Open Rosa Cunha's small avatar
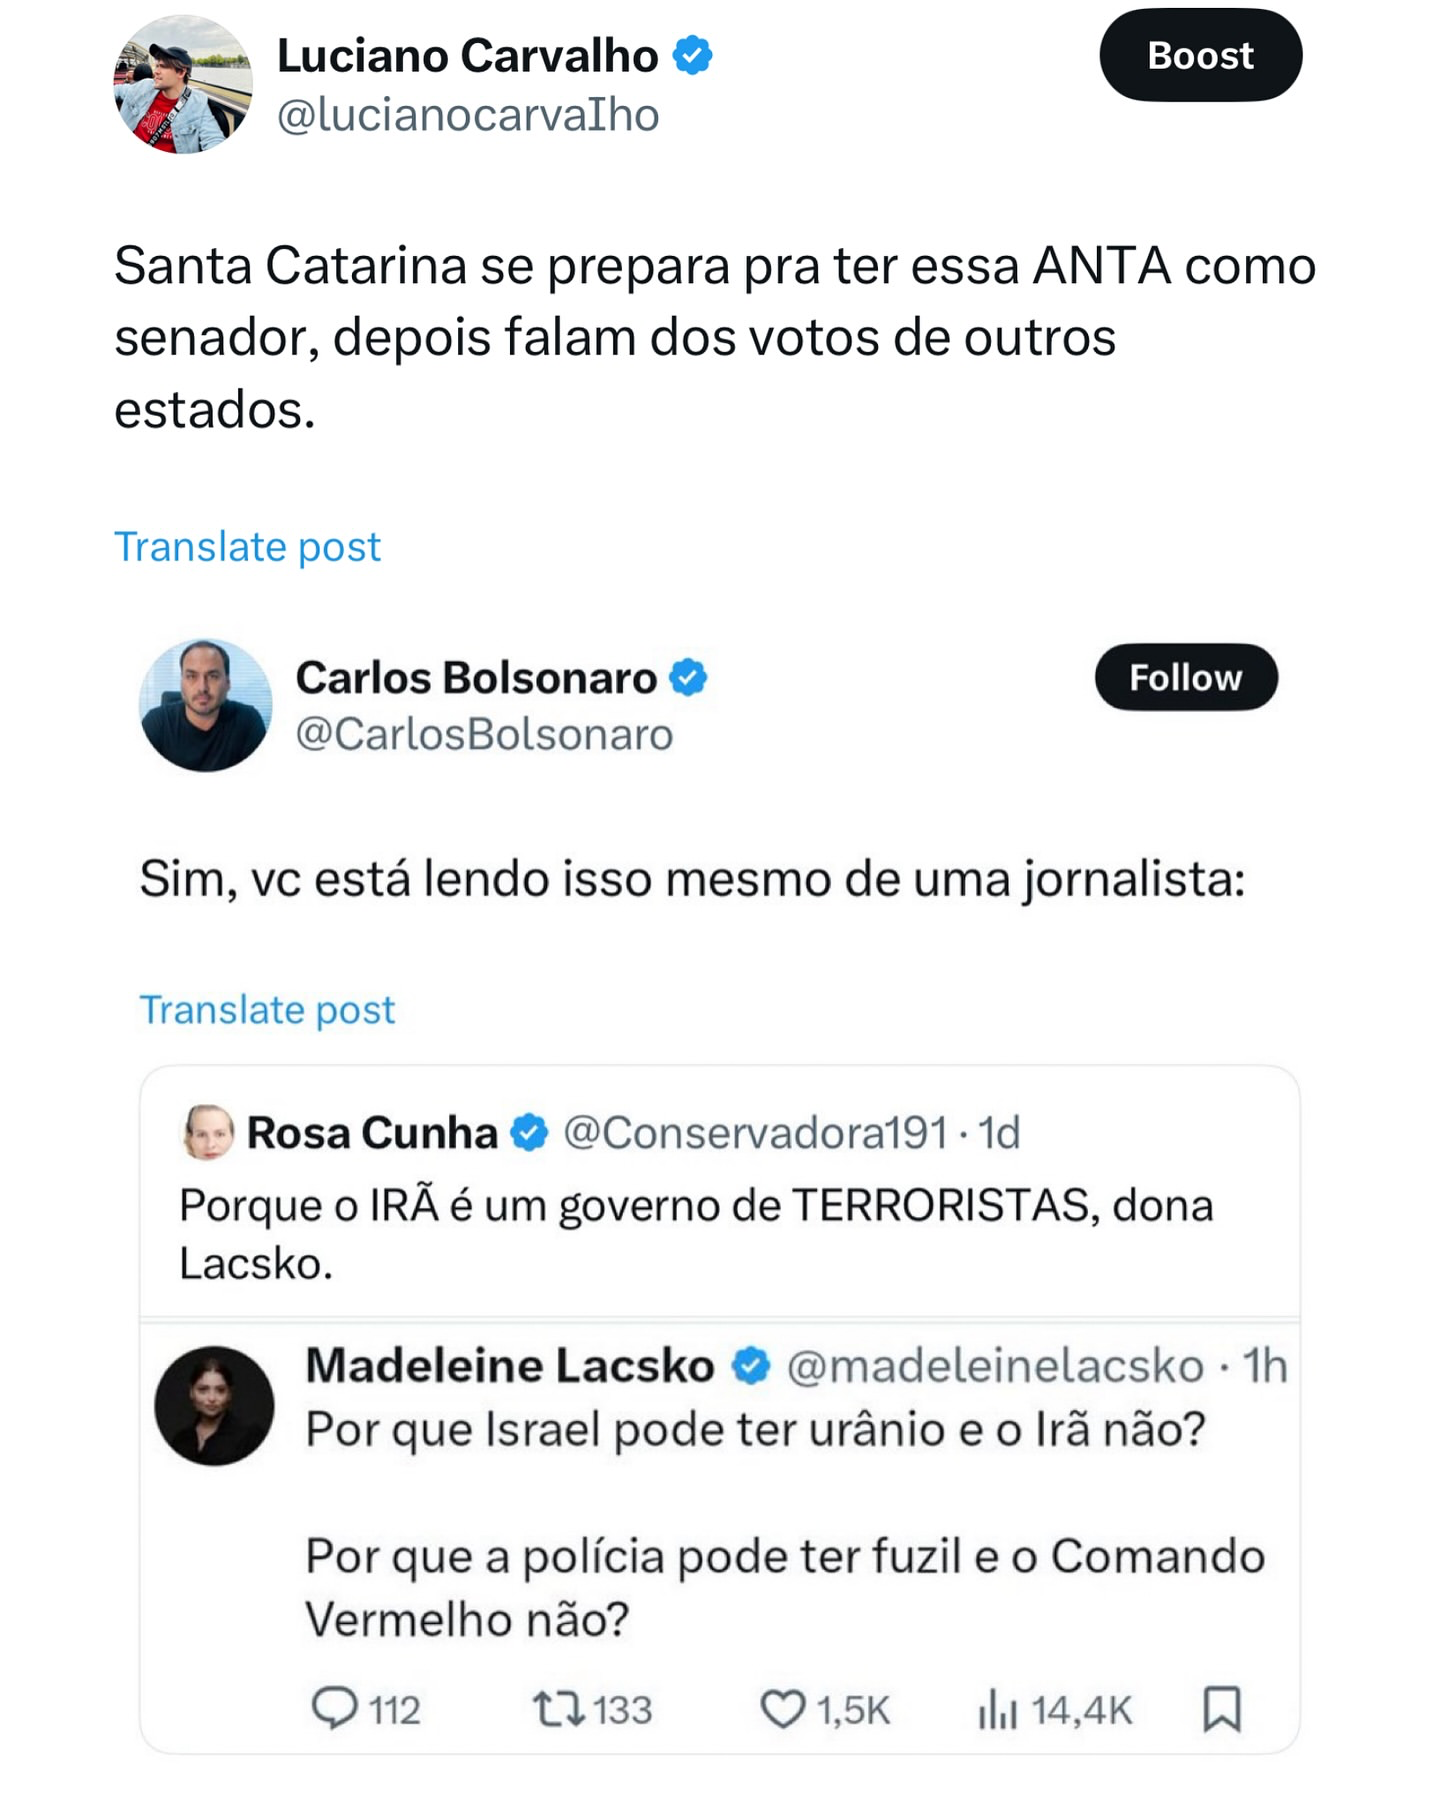The image size is (1440, 1796). pos(208,1132)
